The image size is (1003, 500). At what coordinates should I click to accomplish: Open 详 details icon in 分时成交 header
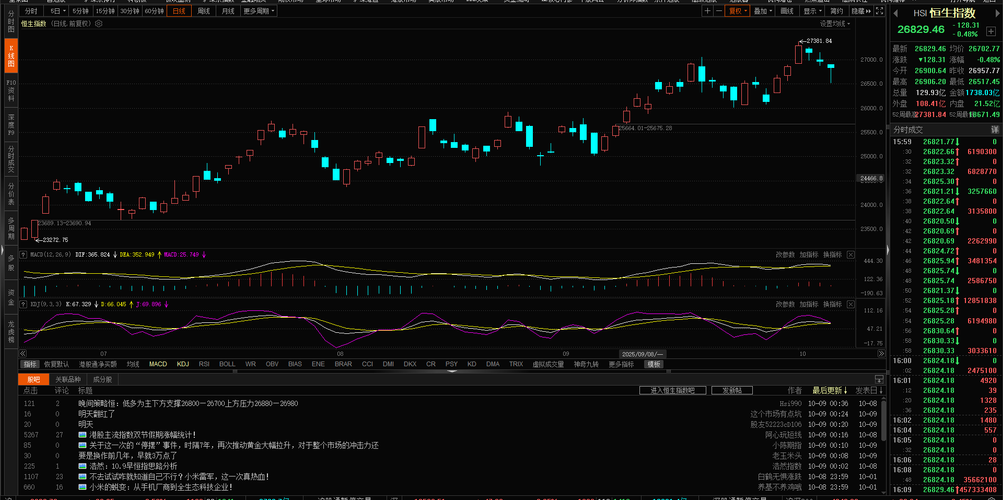995,129
